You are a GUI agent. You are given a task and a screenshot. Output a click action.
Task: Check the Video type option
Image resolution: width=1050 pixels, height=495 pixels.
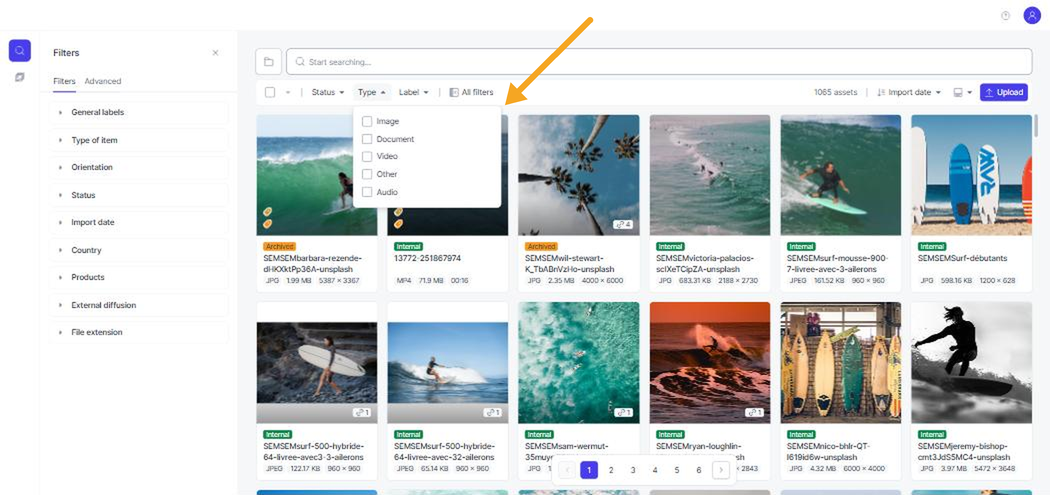click(367, 156)
